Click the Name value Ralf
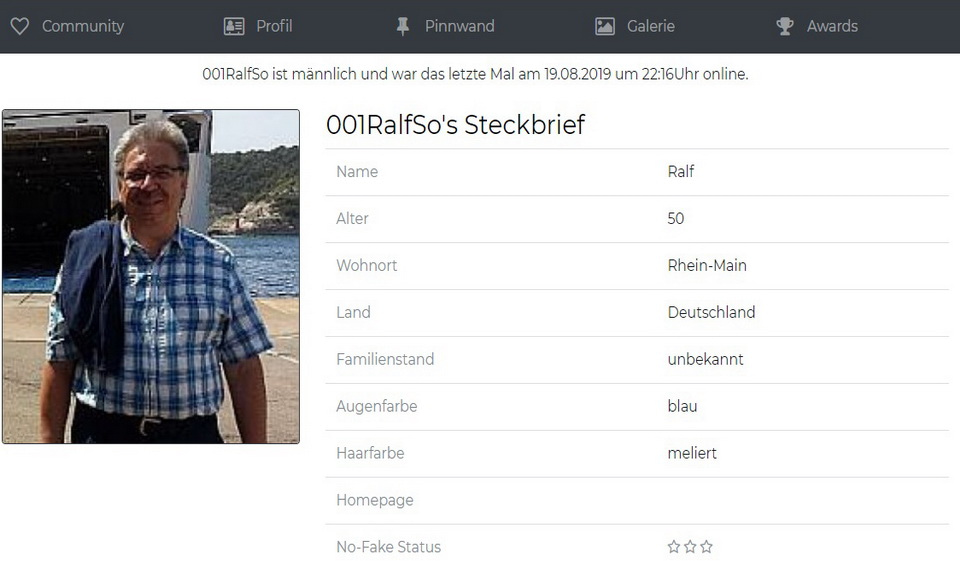Viewport: 960px width, 561px height. 681,171
